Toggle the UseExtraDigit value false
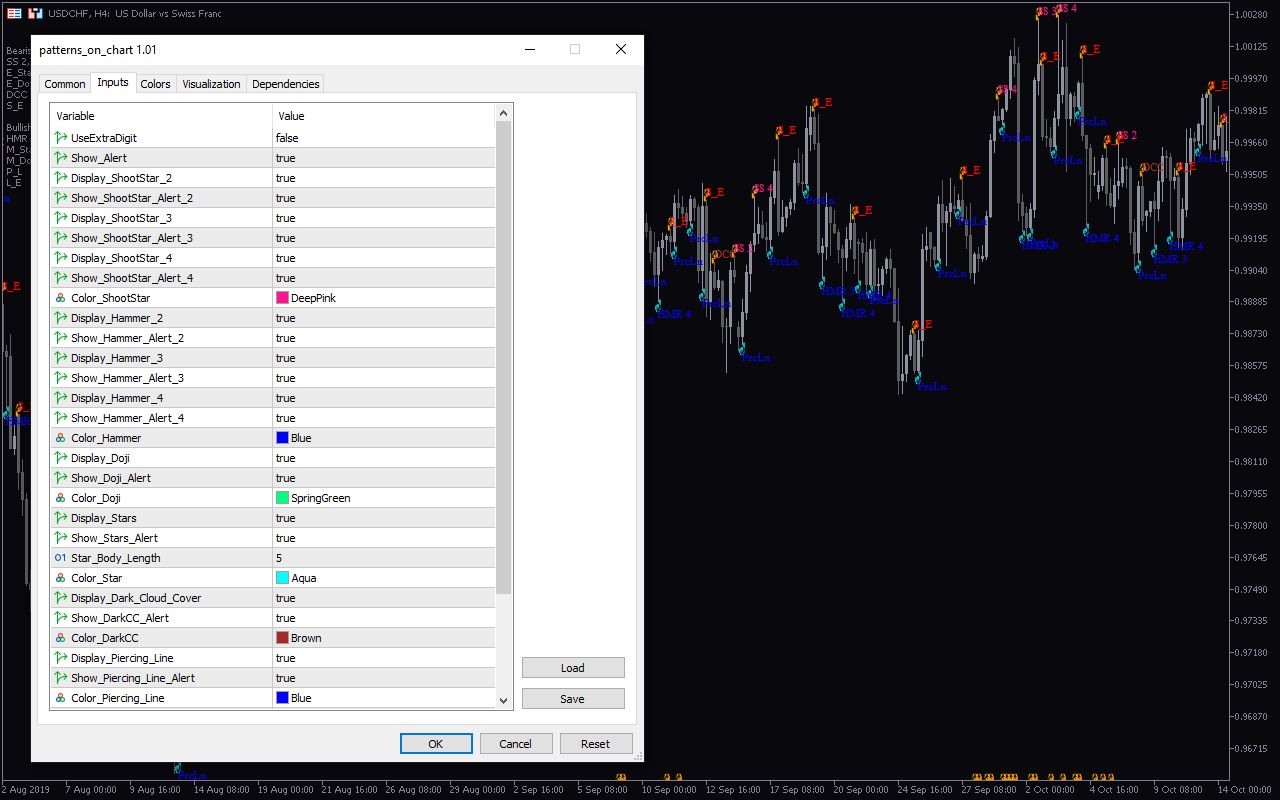This screenshot has width=1280, height=800. click(x=384, y=138)
